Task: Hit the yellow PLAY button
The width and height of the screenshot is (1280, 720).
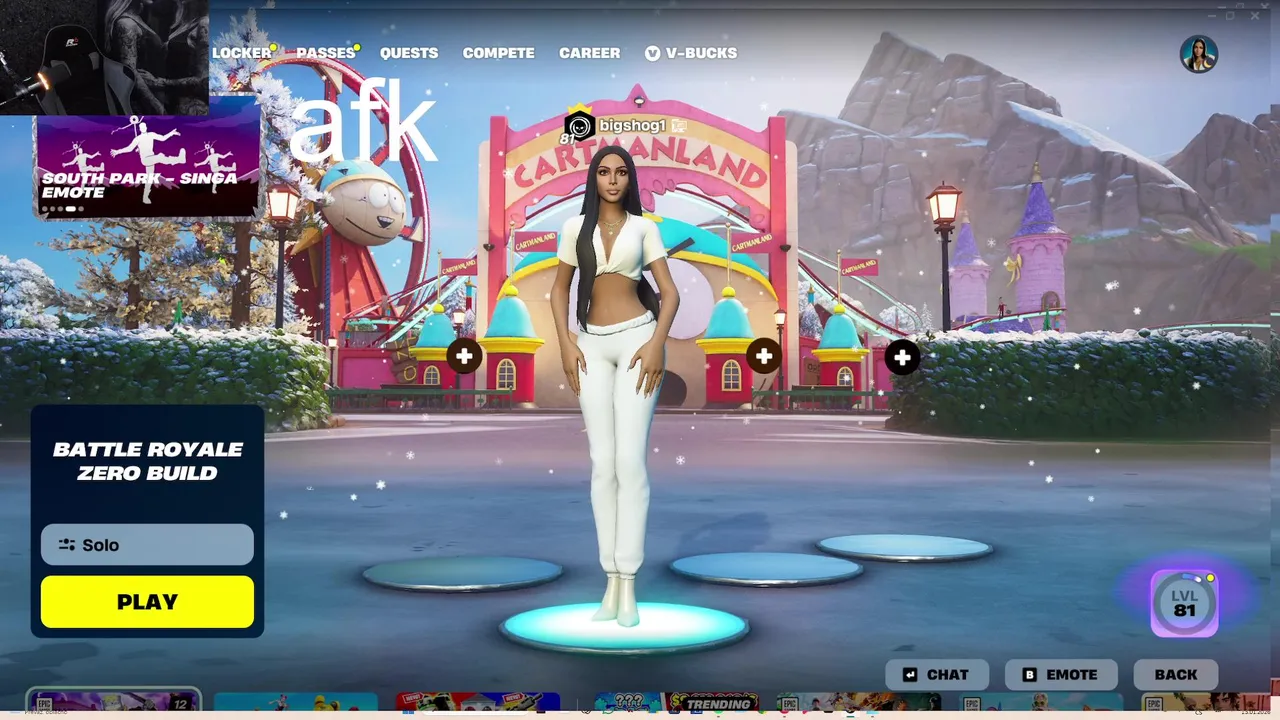Action: click(x=147, y=602)
